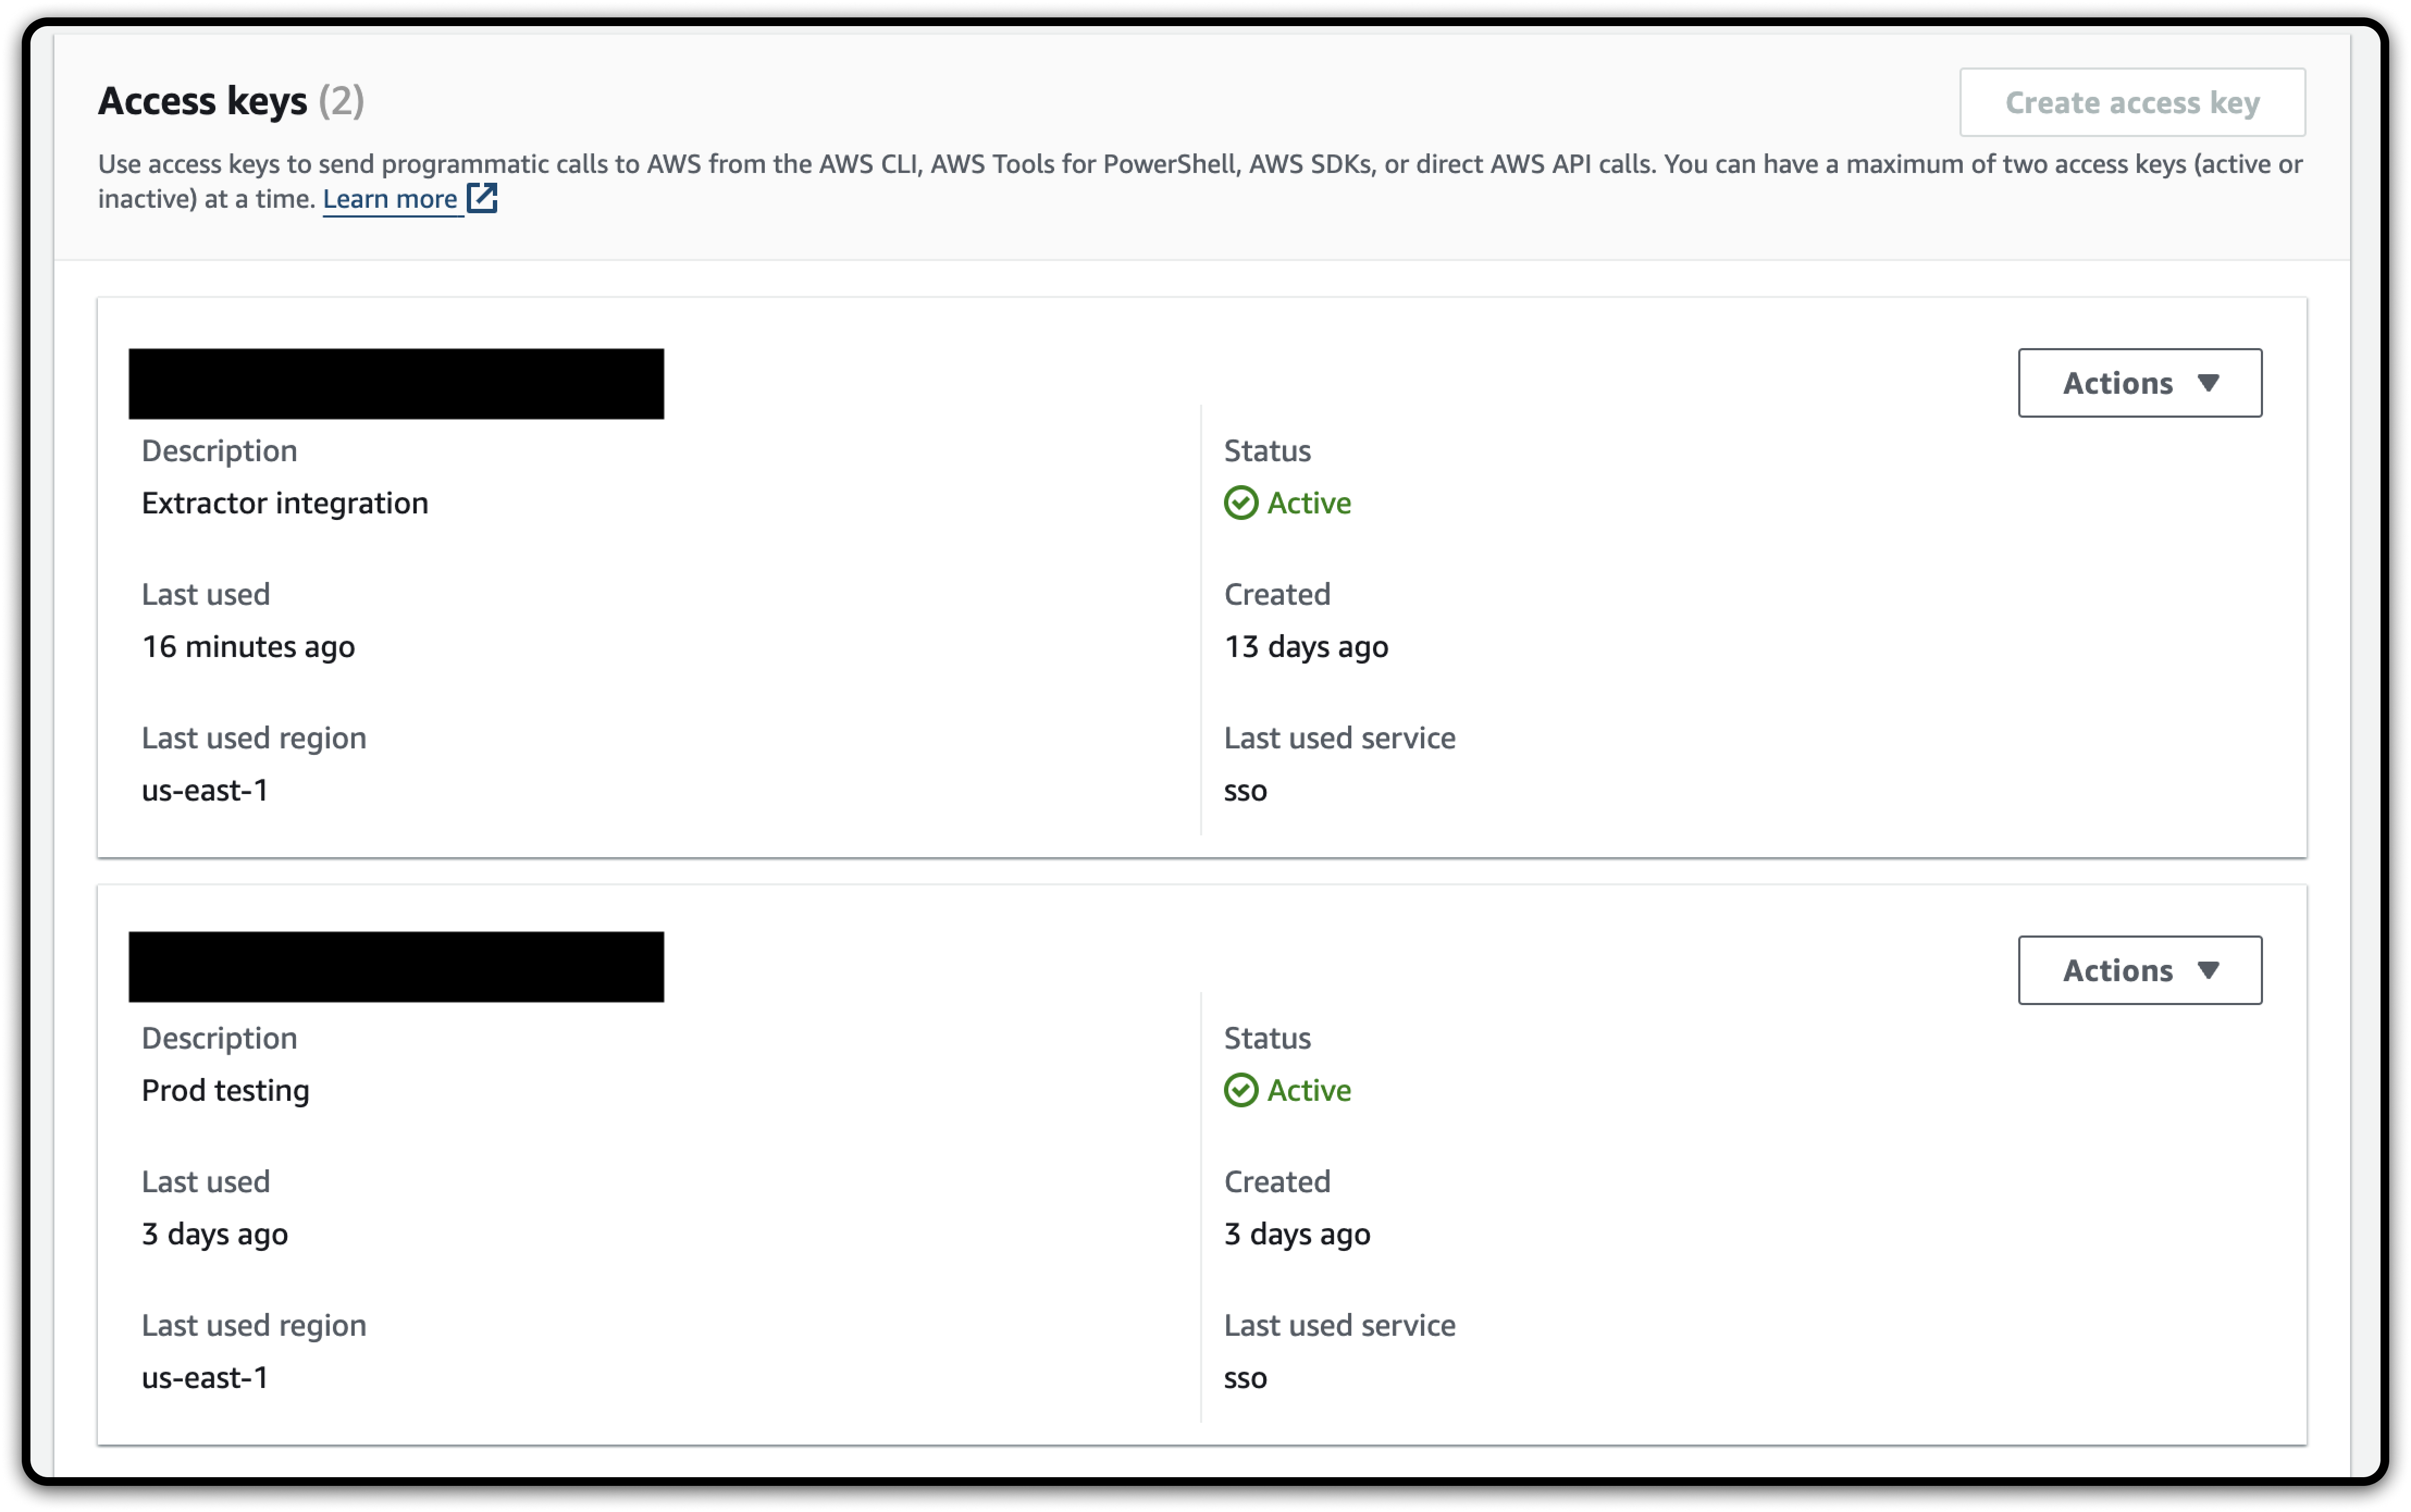The image size is (2411, 1512).
Task: Click us-east-1 region under Prod testing
Action: point(205,1378)
